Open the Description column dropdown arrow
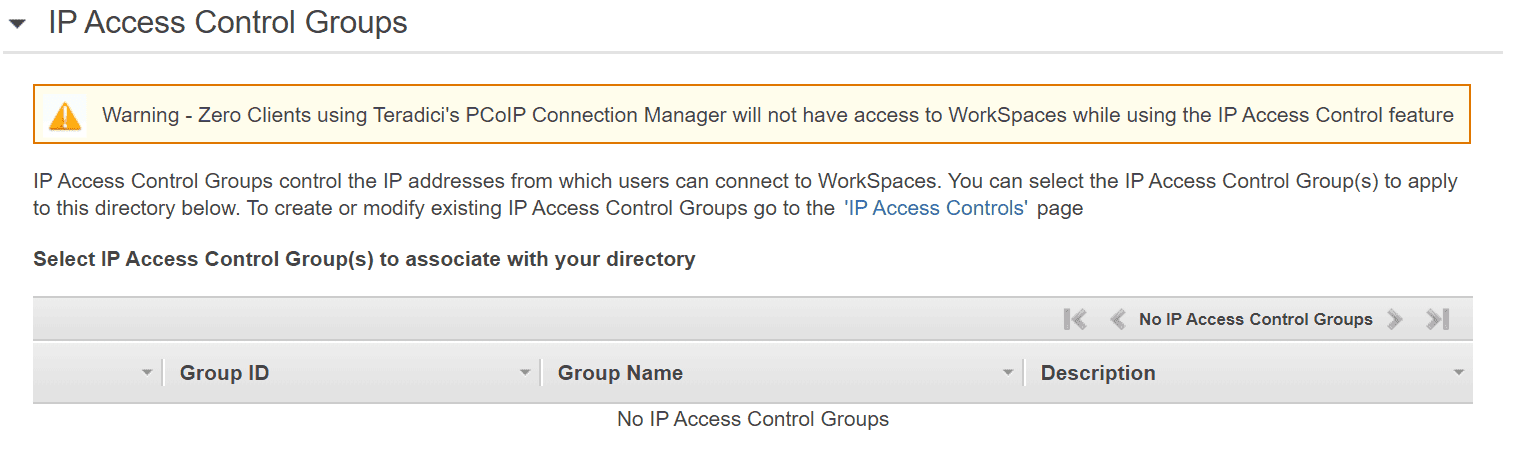 click(x=1458, y=373)
